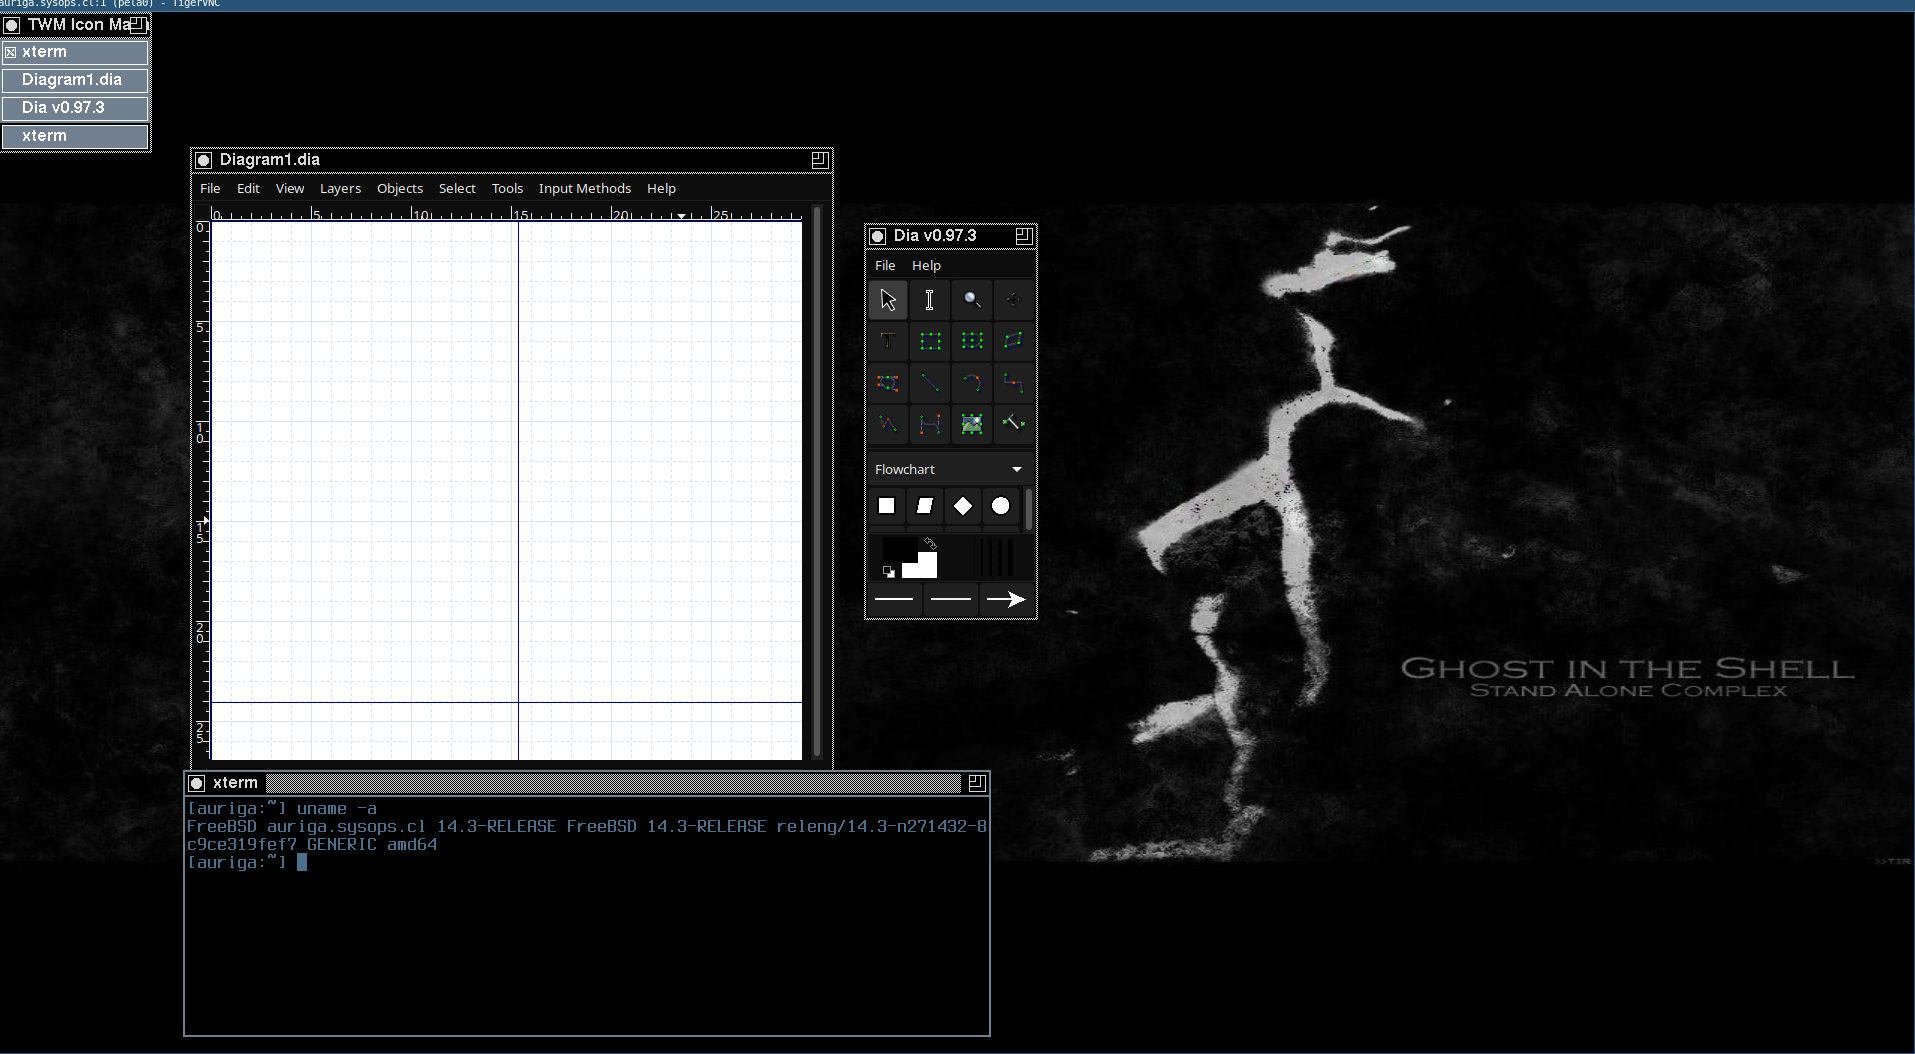Open the start arrow style selector
This screenshot has width=1915, height=1054.
click(x=893, y=599)
